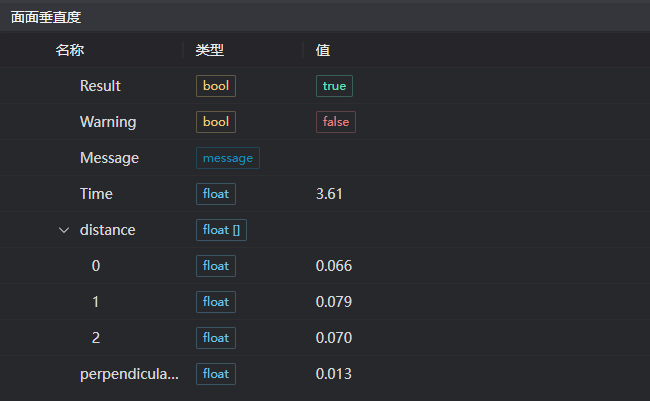Click the message type tag
650x401 pixels.
(x=228, y=158)
